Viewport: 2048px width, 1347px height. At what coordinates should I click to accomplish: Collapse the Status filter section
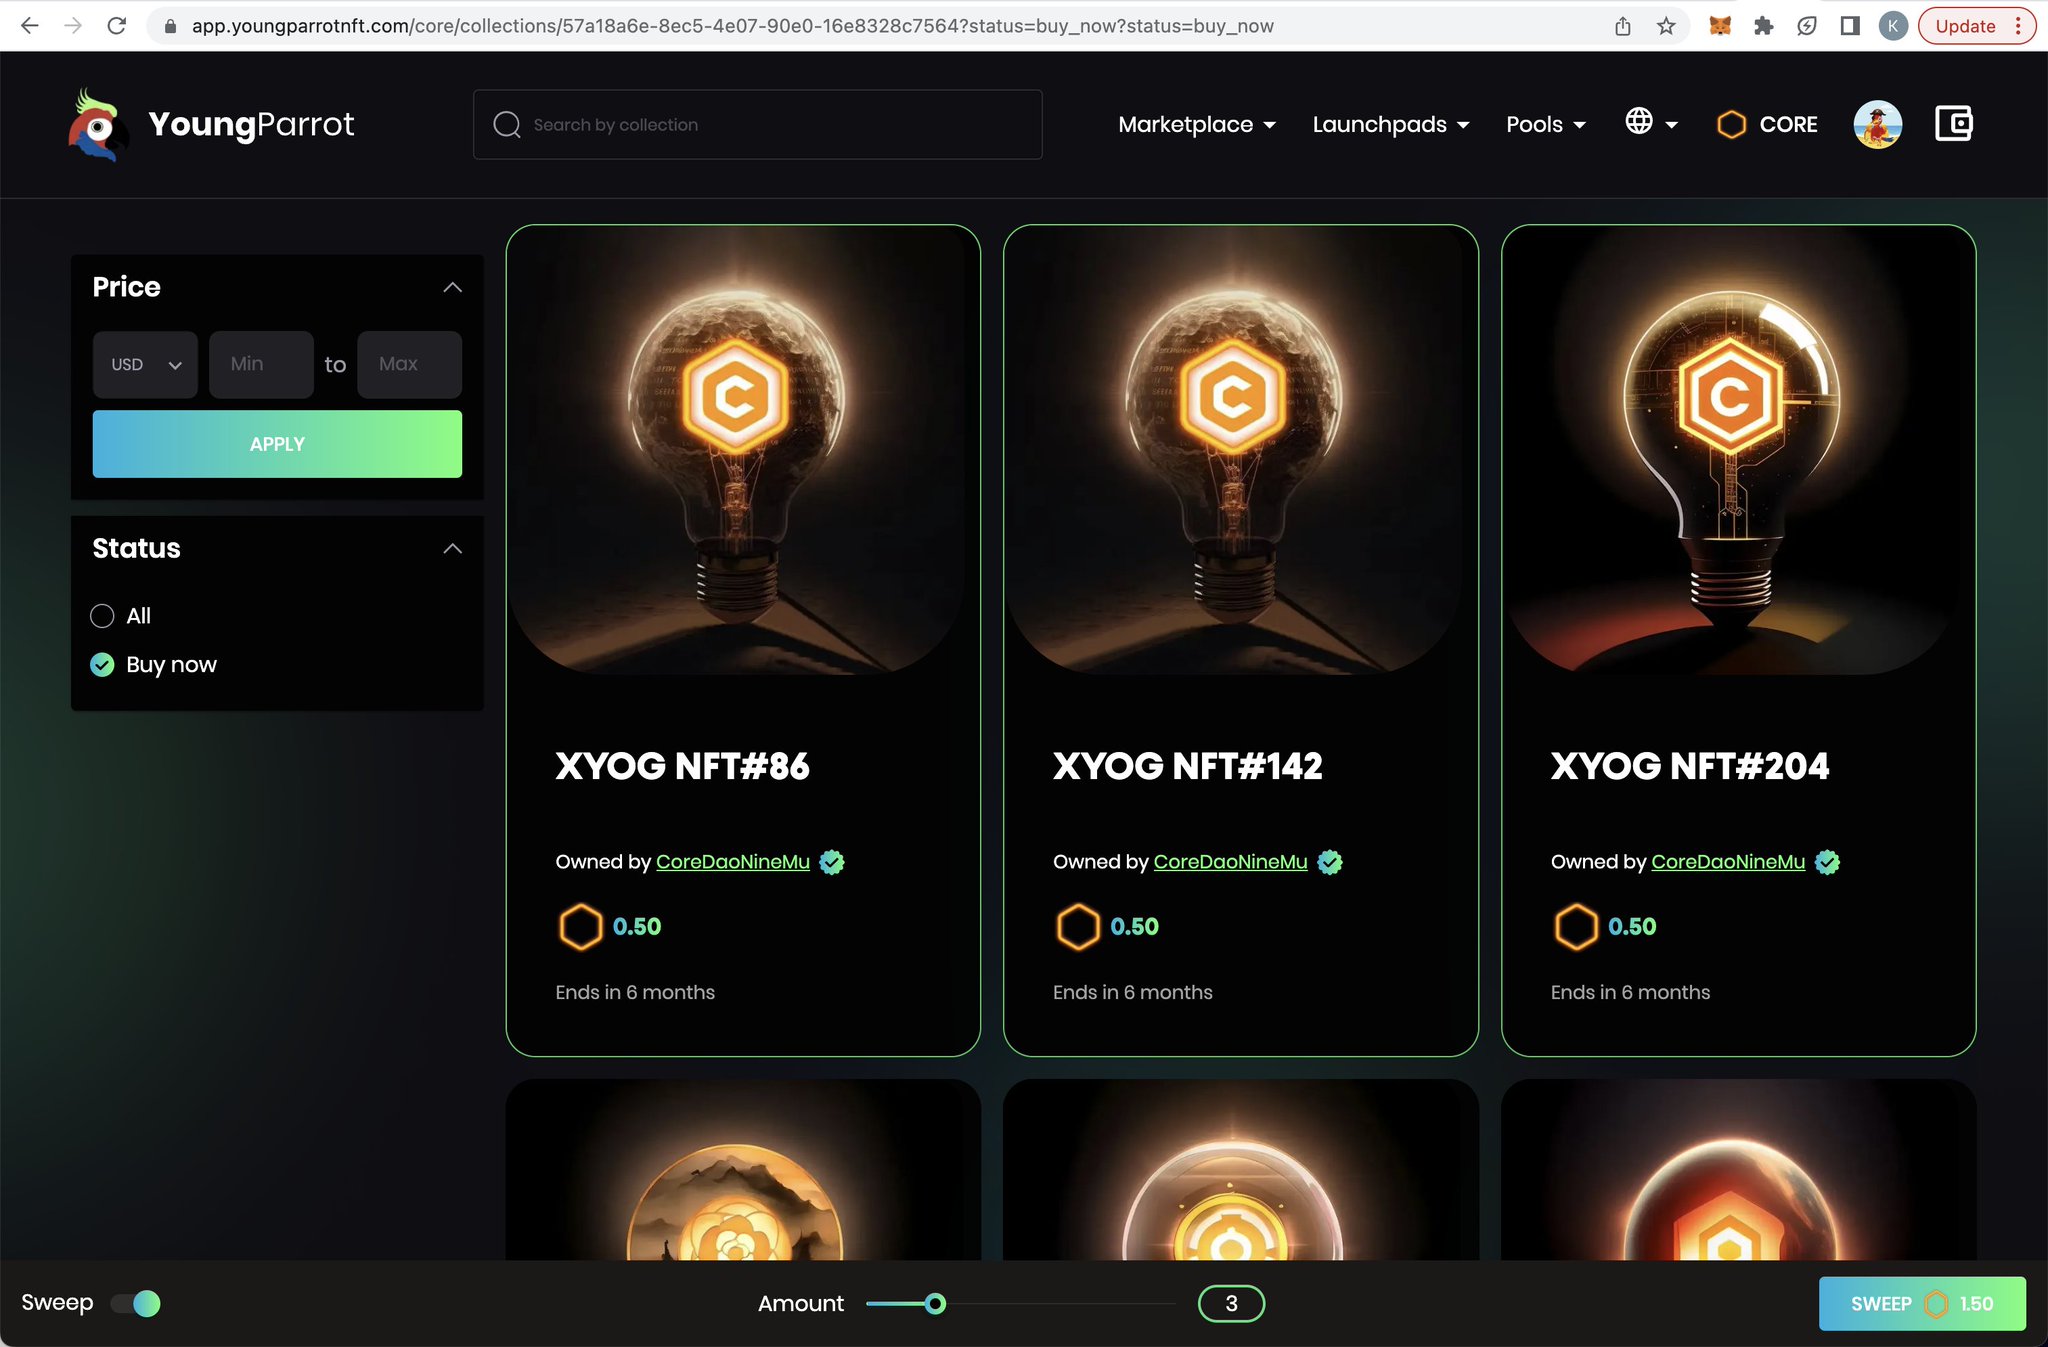tap(452, 549)
